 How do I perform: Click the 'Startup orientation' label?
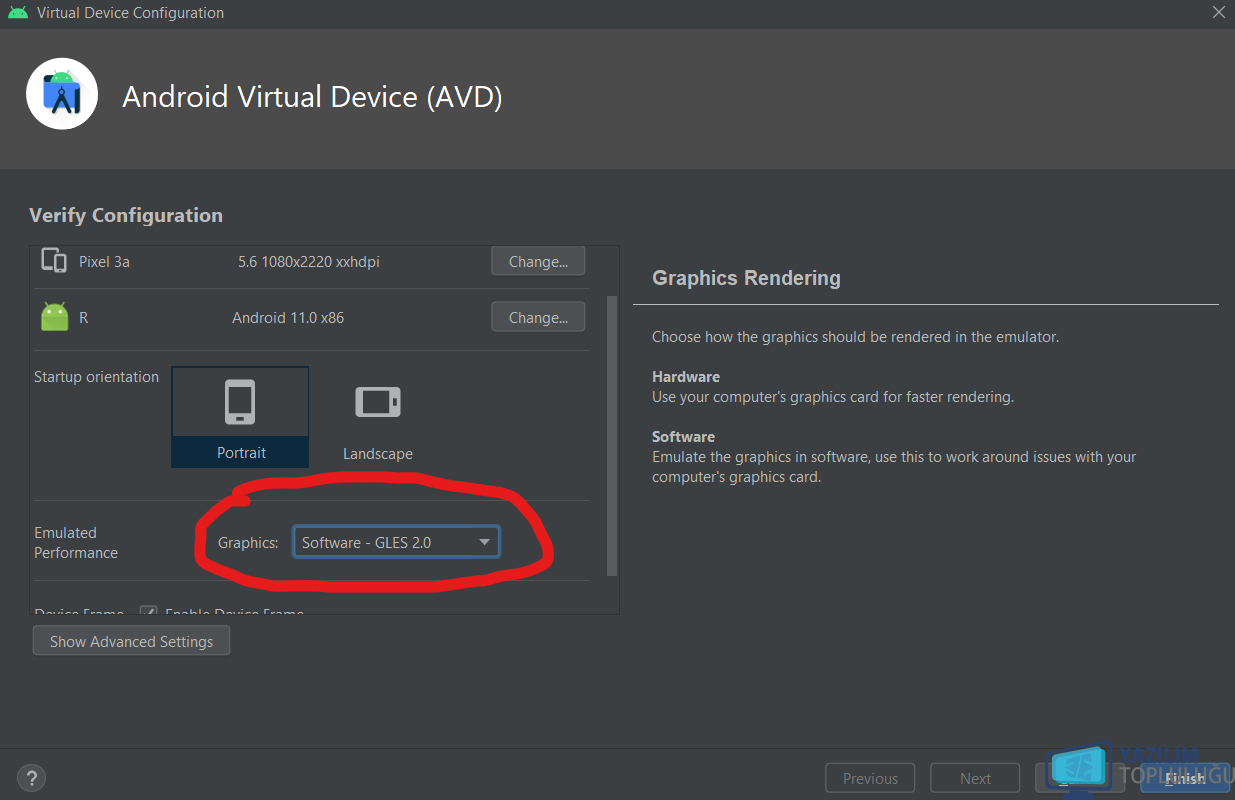pyautogui.click(x=96, y=377)
